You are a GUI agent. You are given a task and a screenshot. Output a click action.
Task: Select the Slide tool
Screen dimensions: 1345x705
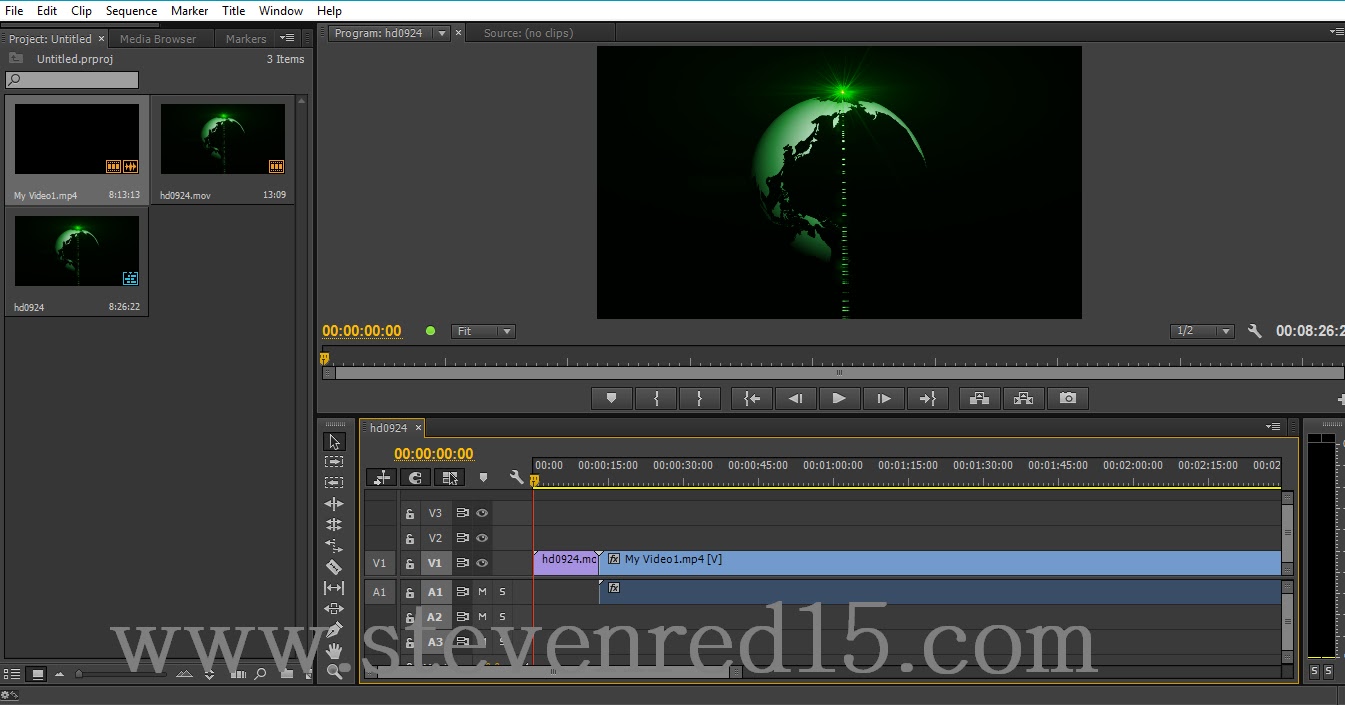point(334,609)
